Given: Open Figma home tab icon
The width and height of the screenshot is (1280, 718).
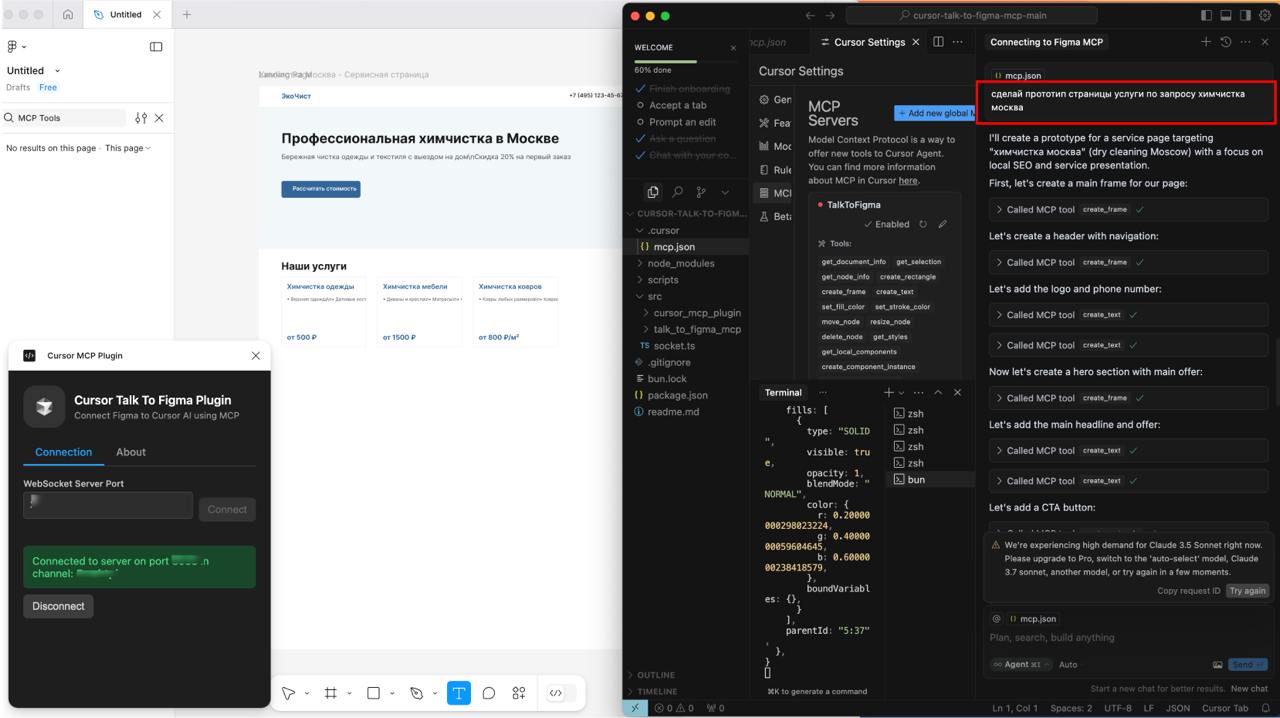Looking at the screenshot, I should tap(68, 15).
